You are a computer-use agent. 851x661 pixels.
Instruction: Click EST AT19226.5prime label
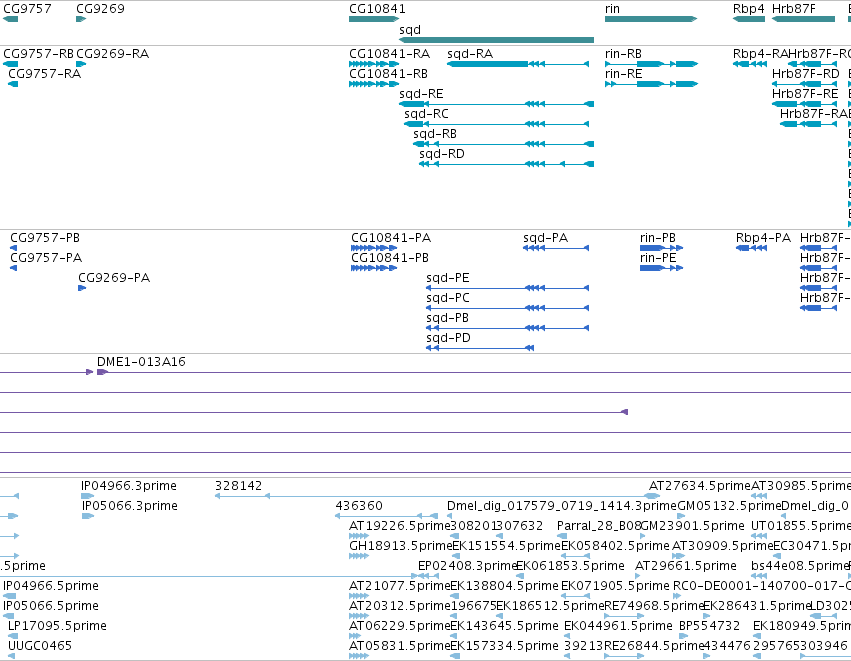tap(399, 526)
